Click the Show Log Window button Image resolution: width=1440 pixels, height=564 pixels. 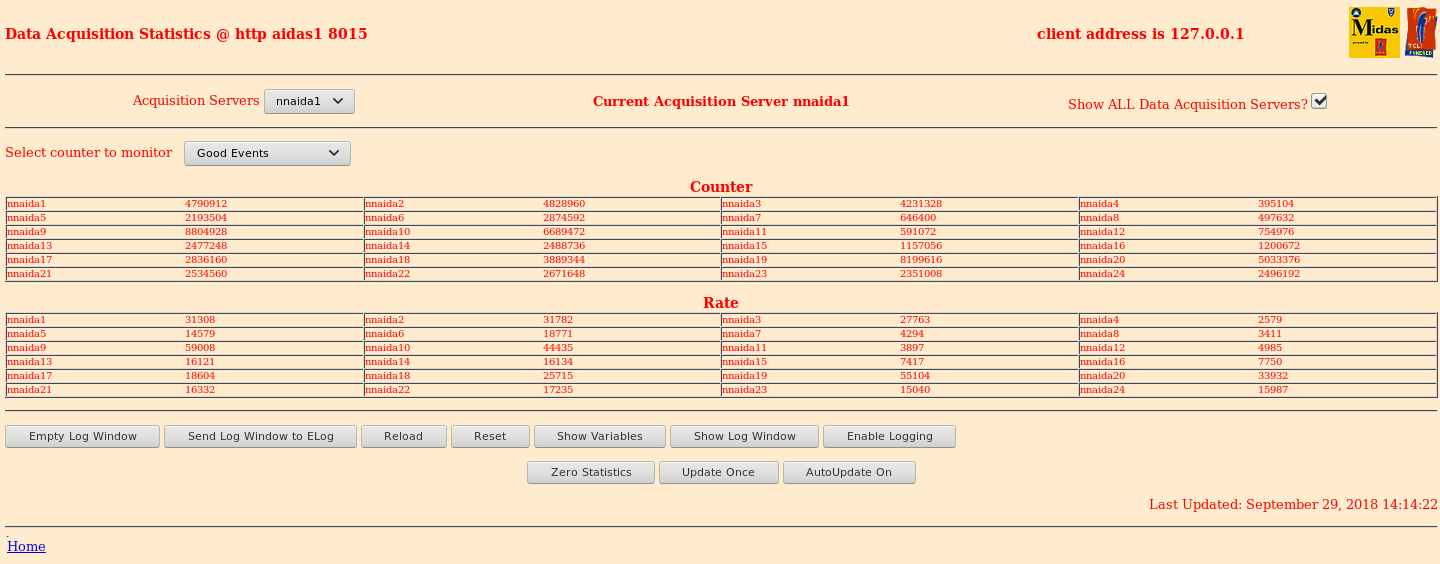pyautogui.click(x=745, y=436)
